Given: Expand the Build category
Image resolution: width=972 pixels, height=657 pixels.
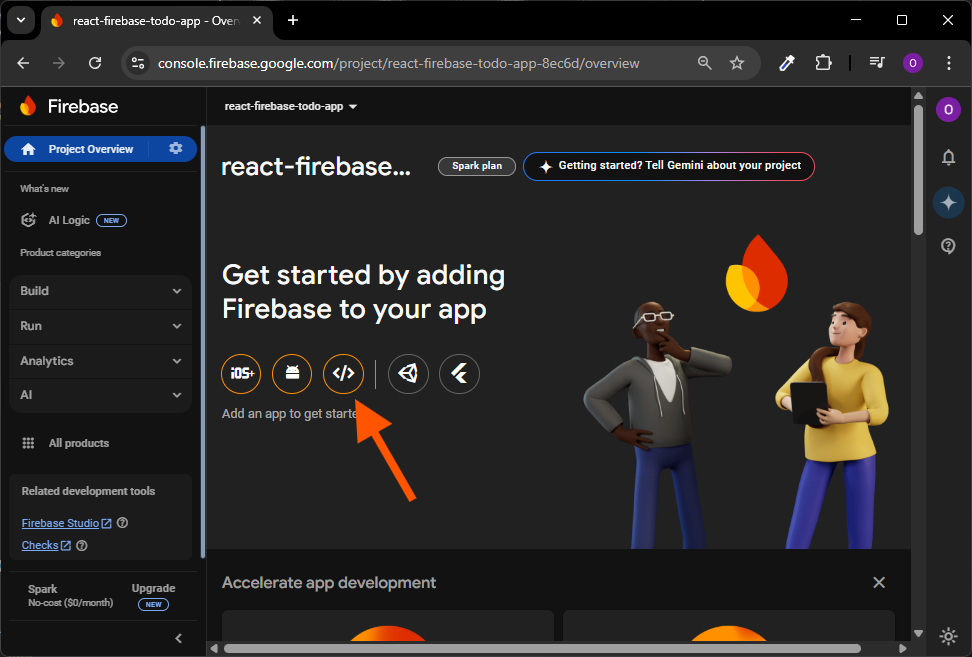Looking at the screenshot, I should [x=100, y=291].
